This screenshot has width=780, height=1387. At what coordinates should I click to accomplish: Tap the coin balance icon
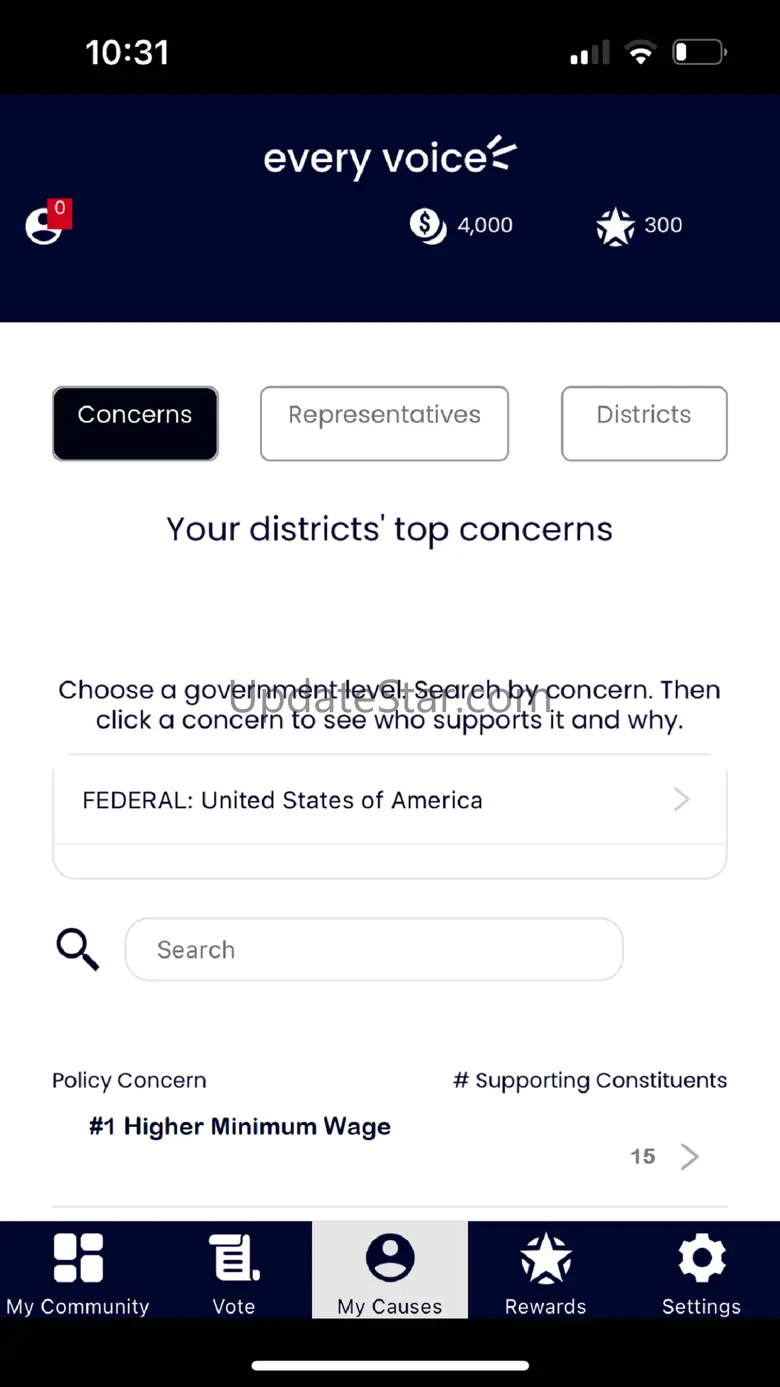(428, 225)
